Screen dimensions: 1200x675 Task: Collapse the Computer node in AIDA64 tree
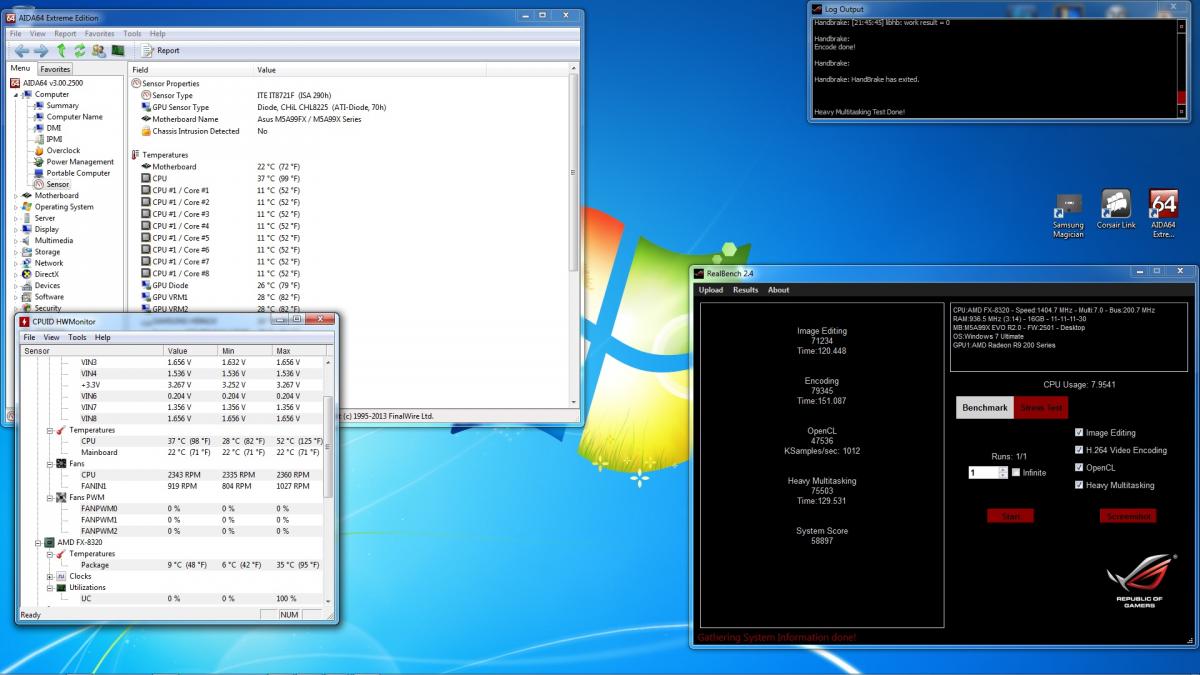pos(16,95)
